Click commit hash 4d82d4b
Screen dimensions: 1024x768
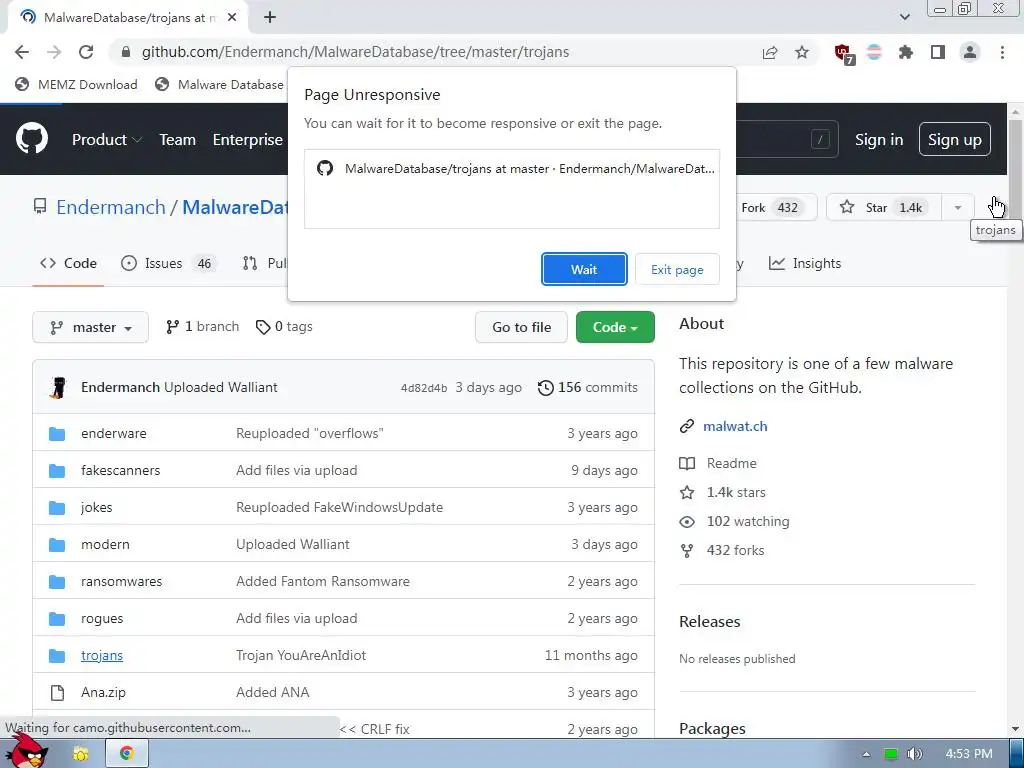[424, 388]
